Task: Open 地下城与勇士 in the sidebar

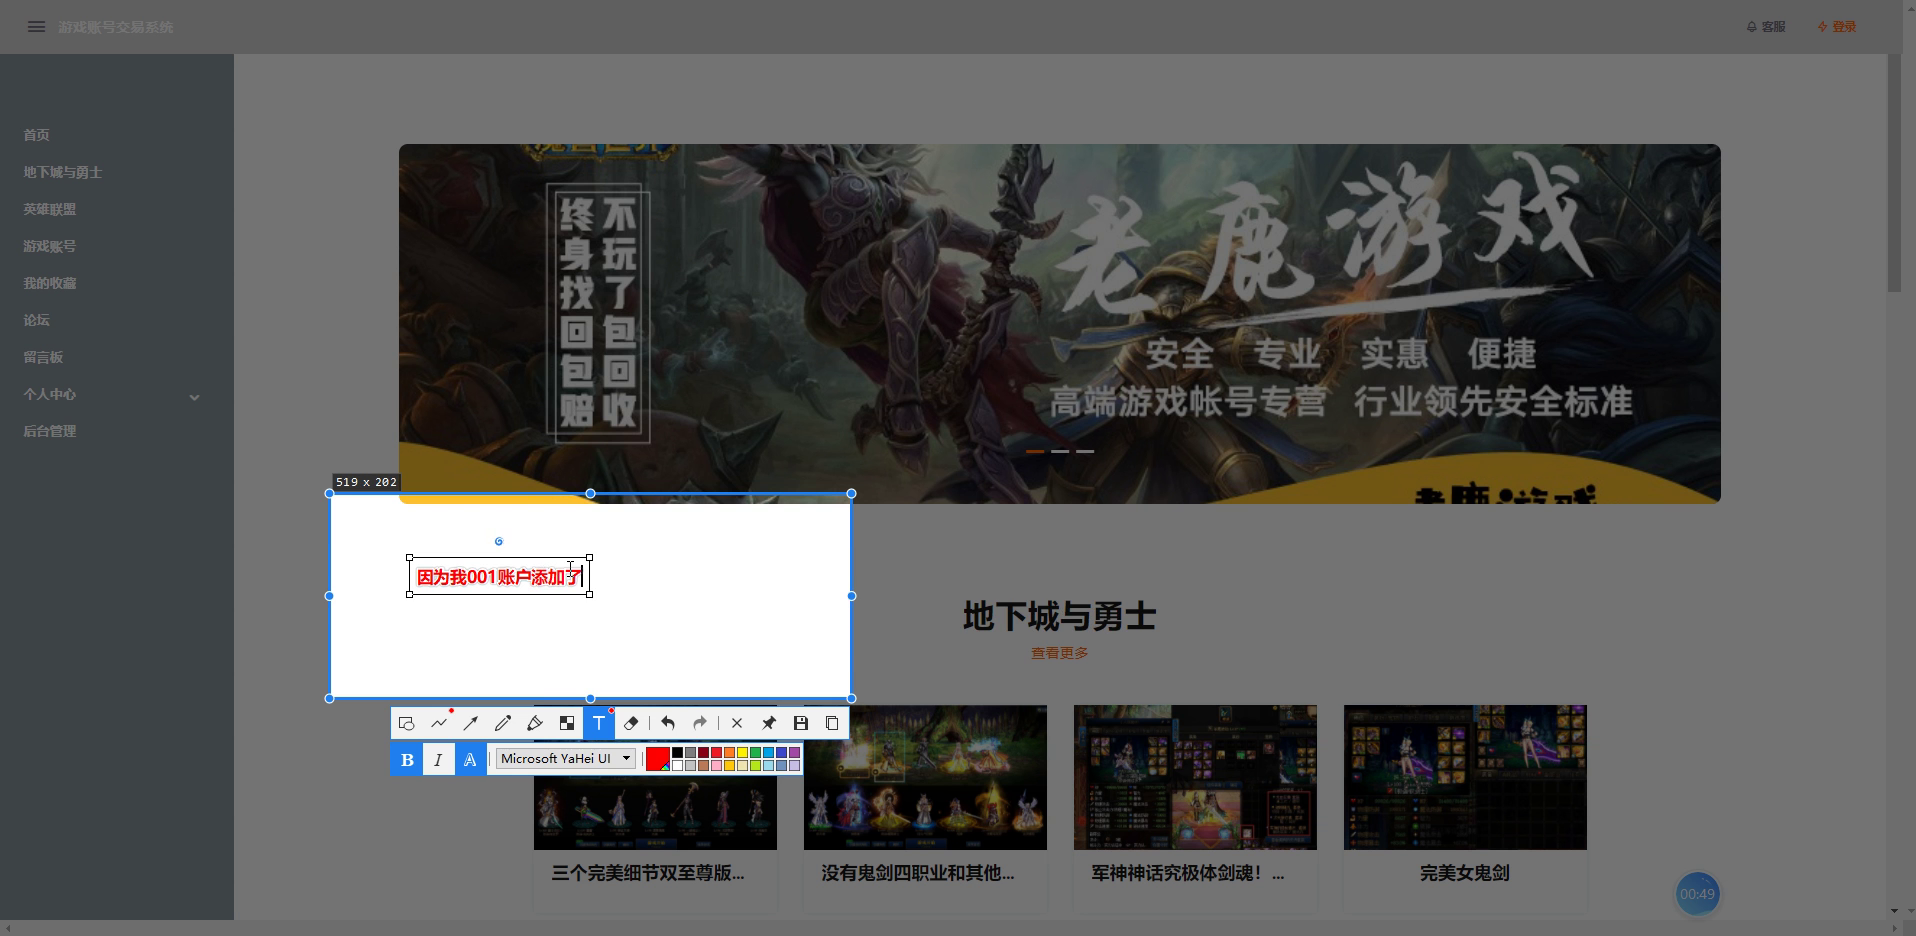Action: (63, 172)
